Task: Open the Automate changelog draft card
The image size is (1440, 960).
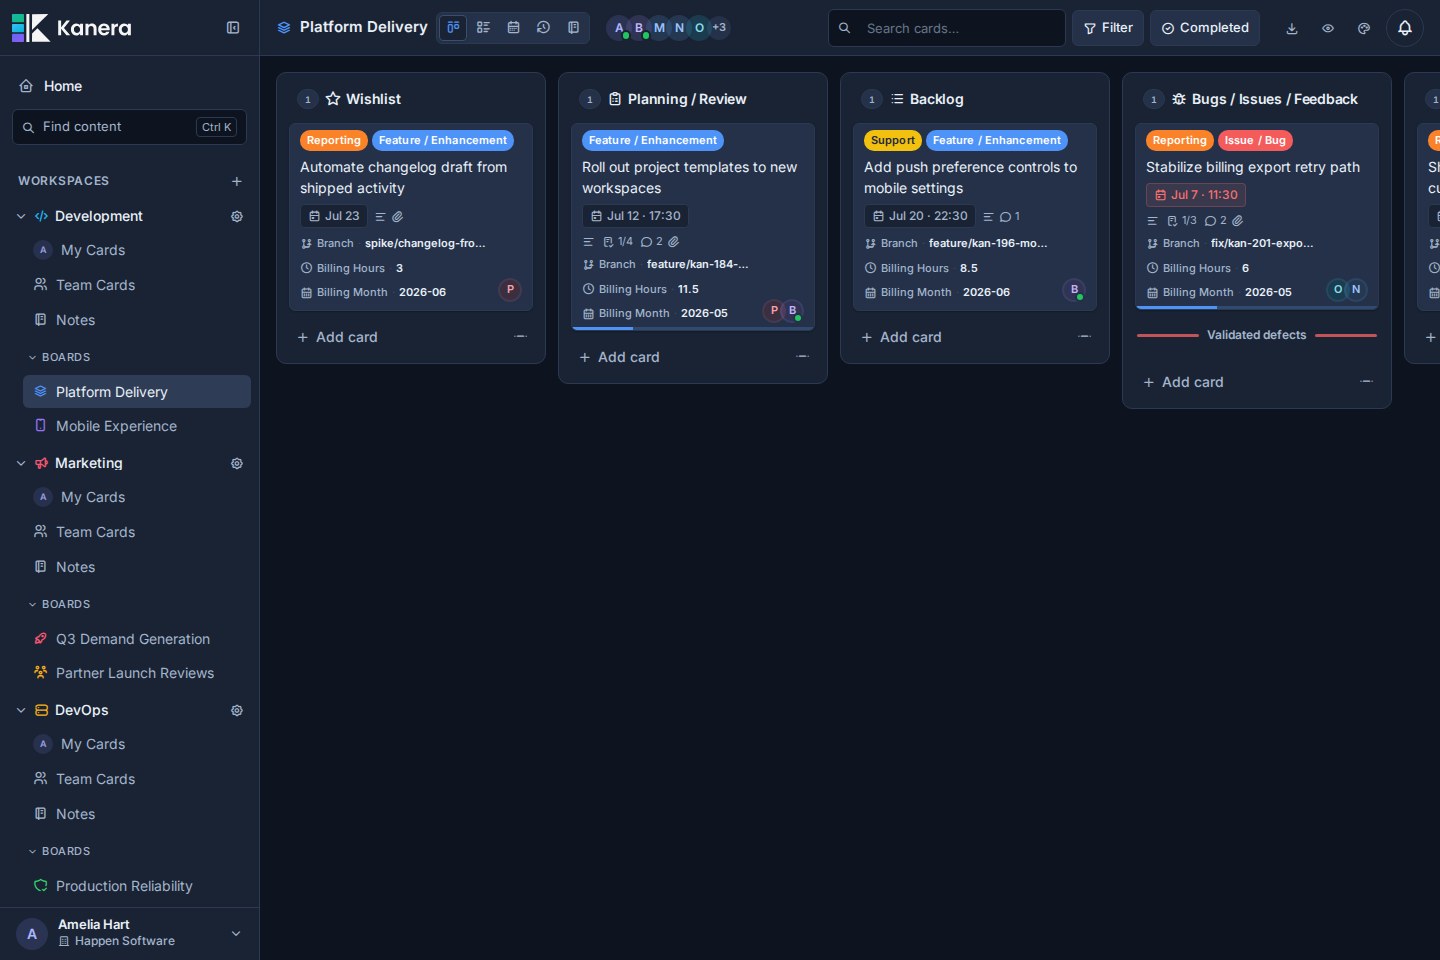Action: click(x=411, y=217)
